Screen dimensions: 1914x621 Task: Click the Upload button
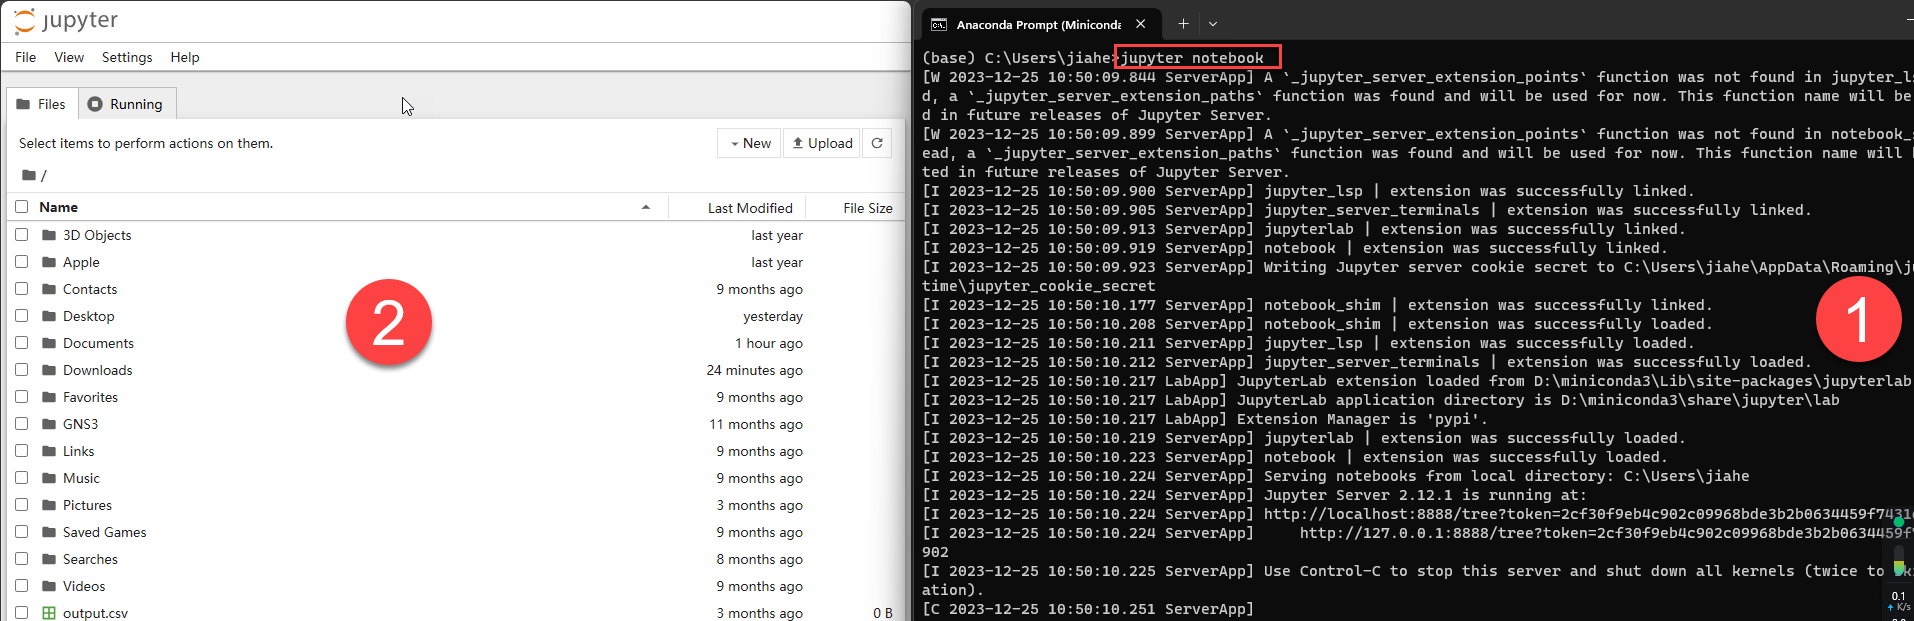[823, 143]
